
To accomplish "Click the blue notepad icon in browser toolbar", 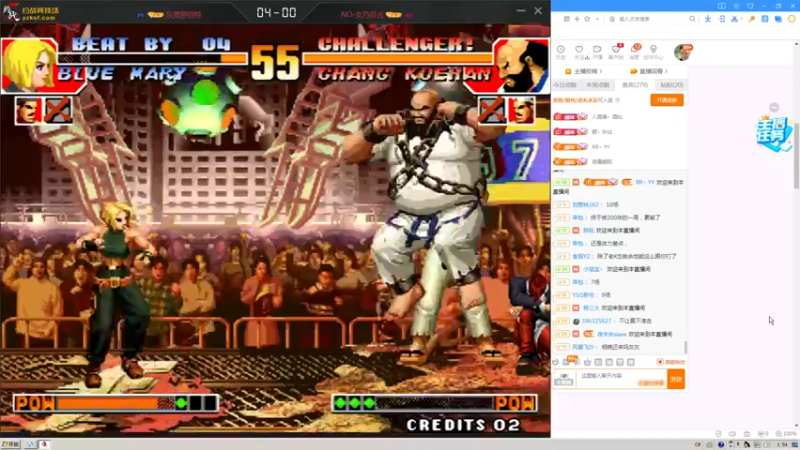I will [x=764, y=19].
